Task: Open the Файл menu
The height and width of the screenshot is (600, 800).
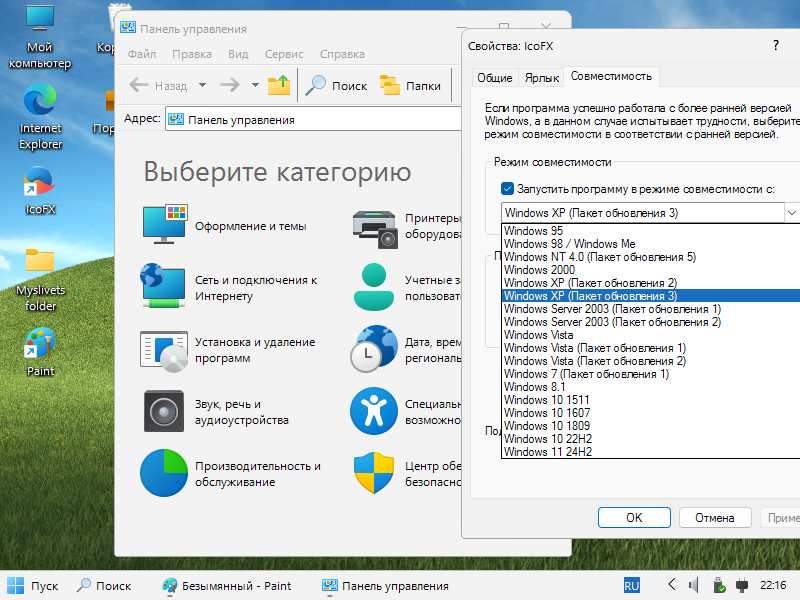Action: click(x=142, y=54)
